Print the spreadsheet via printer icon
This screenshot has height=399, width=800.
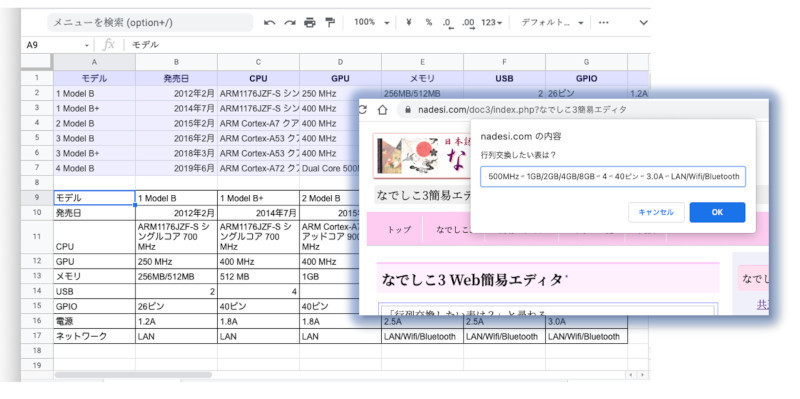(310, 22)
